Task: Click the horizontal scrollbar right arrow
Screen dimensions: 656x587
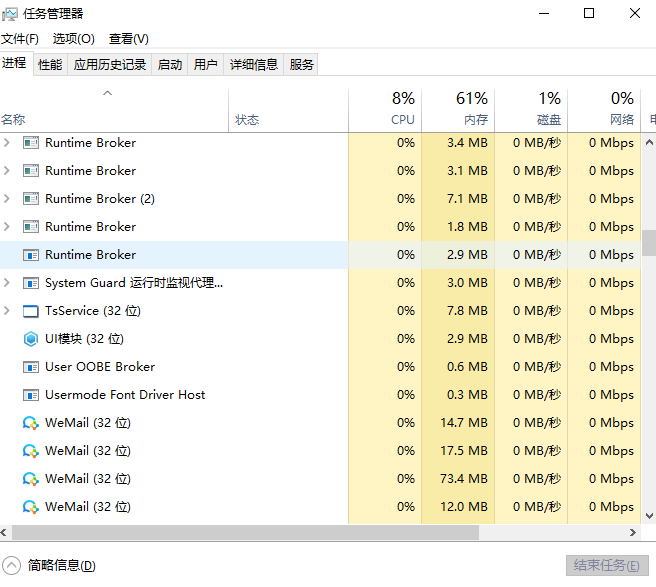Action: (633, 533)
